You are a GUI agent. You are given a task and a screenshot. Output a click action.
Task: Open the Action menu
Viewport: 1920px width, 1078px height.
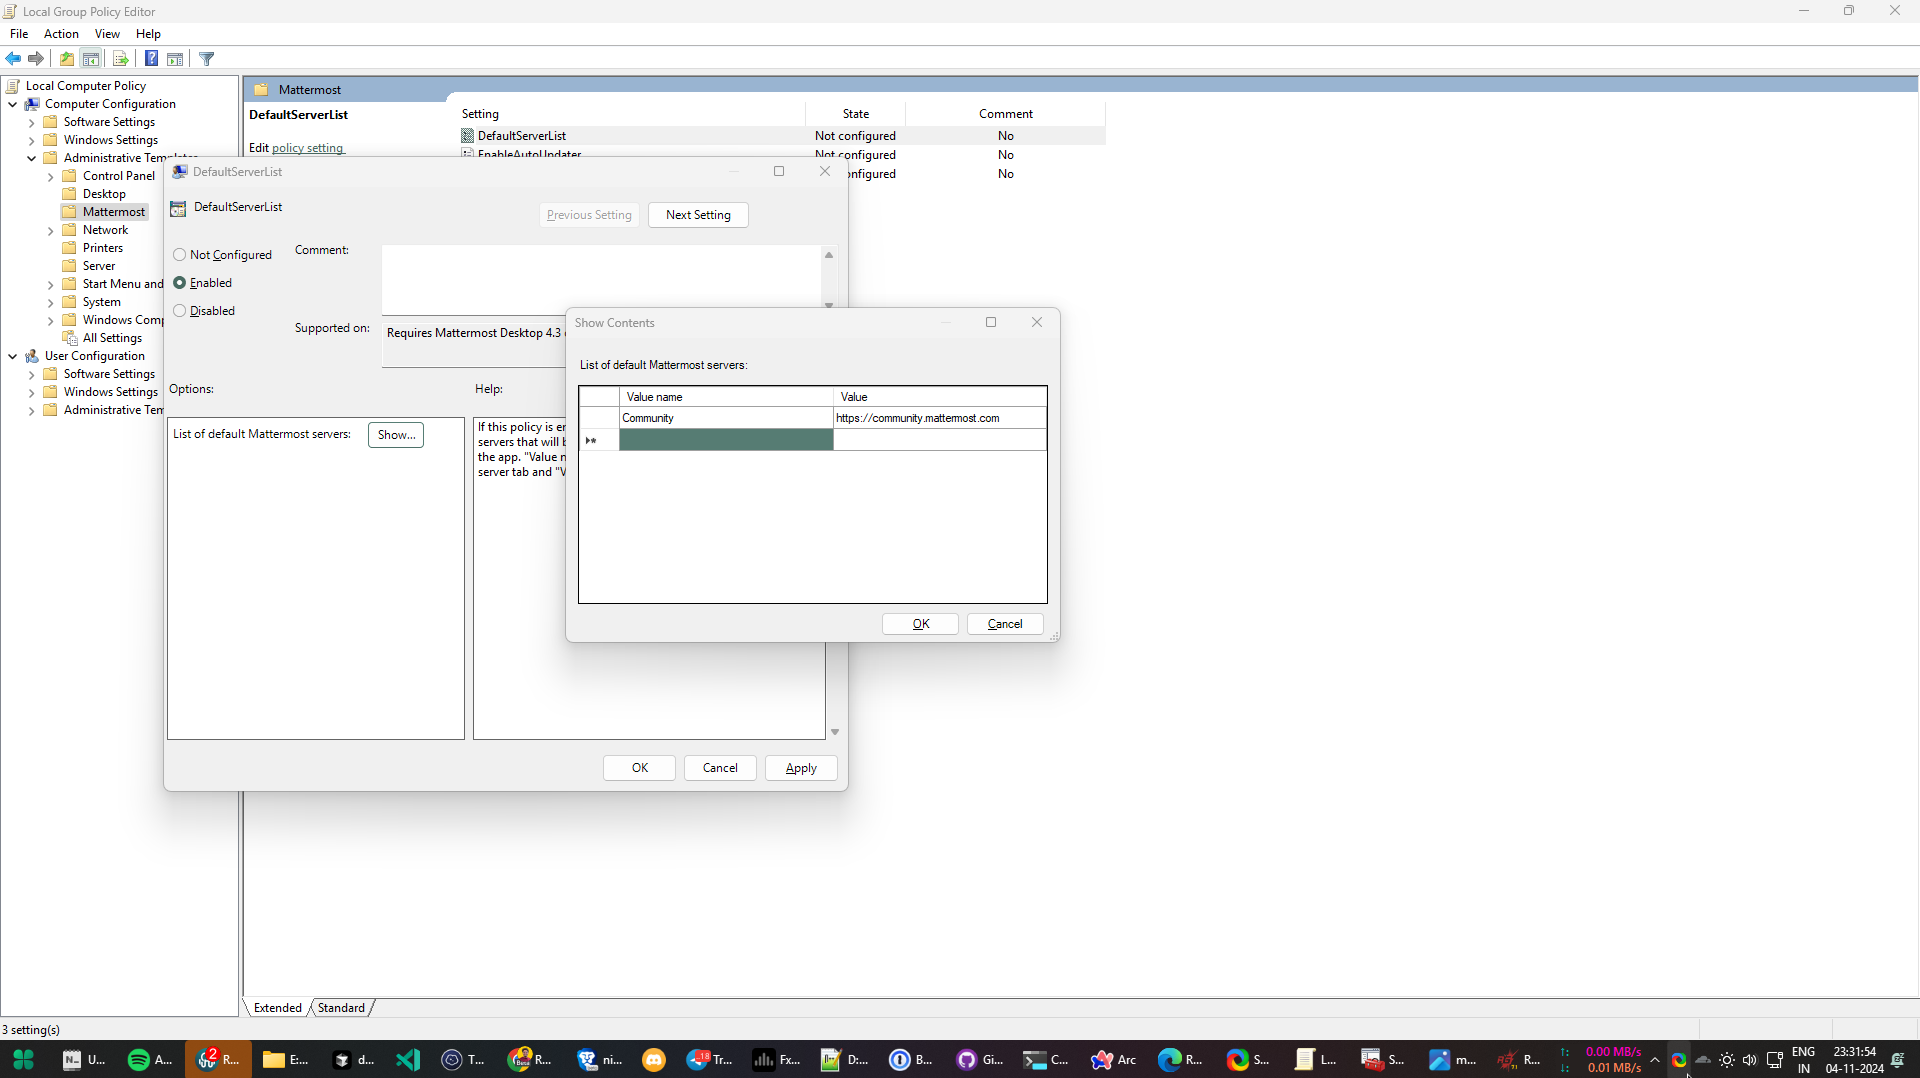tap(61, 33)
